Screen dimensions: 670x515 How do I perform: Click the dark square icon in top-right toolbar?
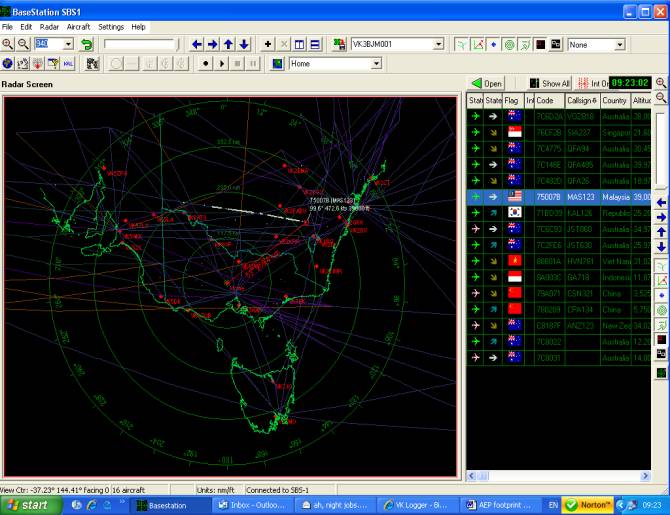[x=540, y=44]
